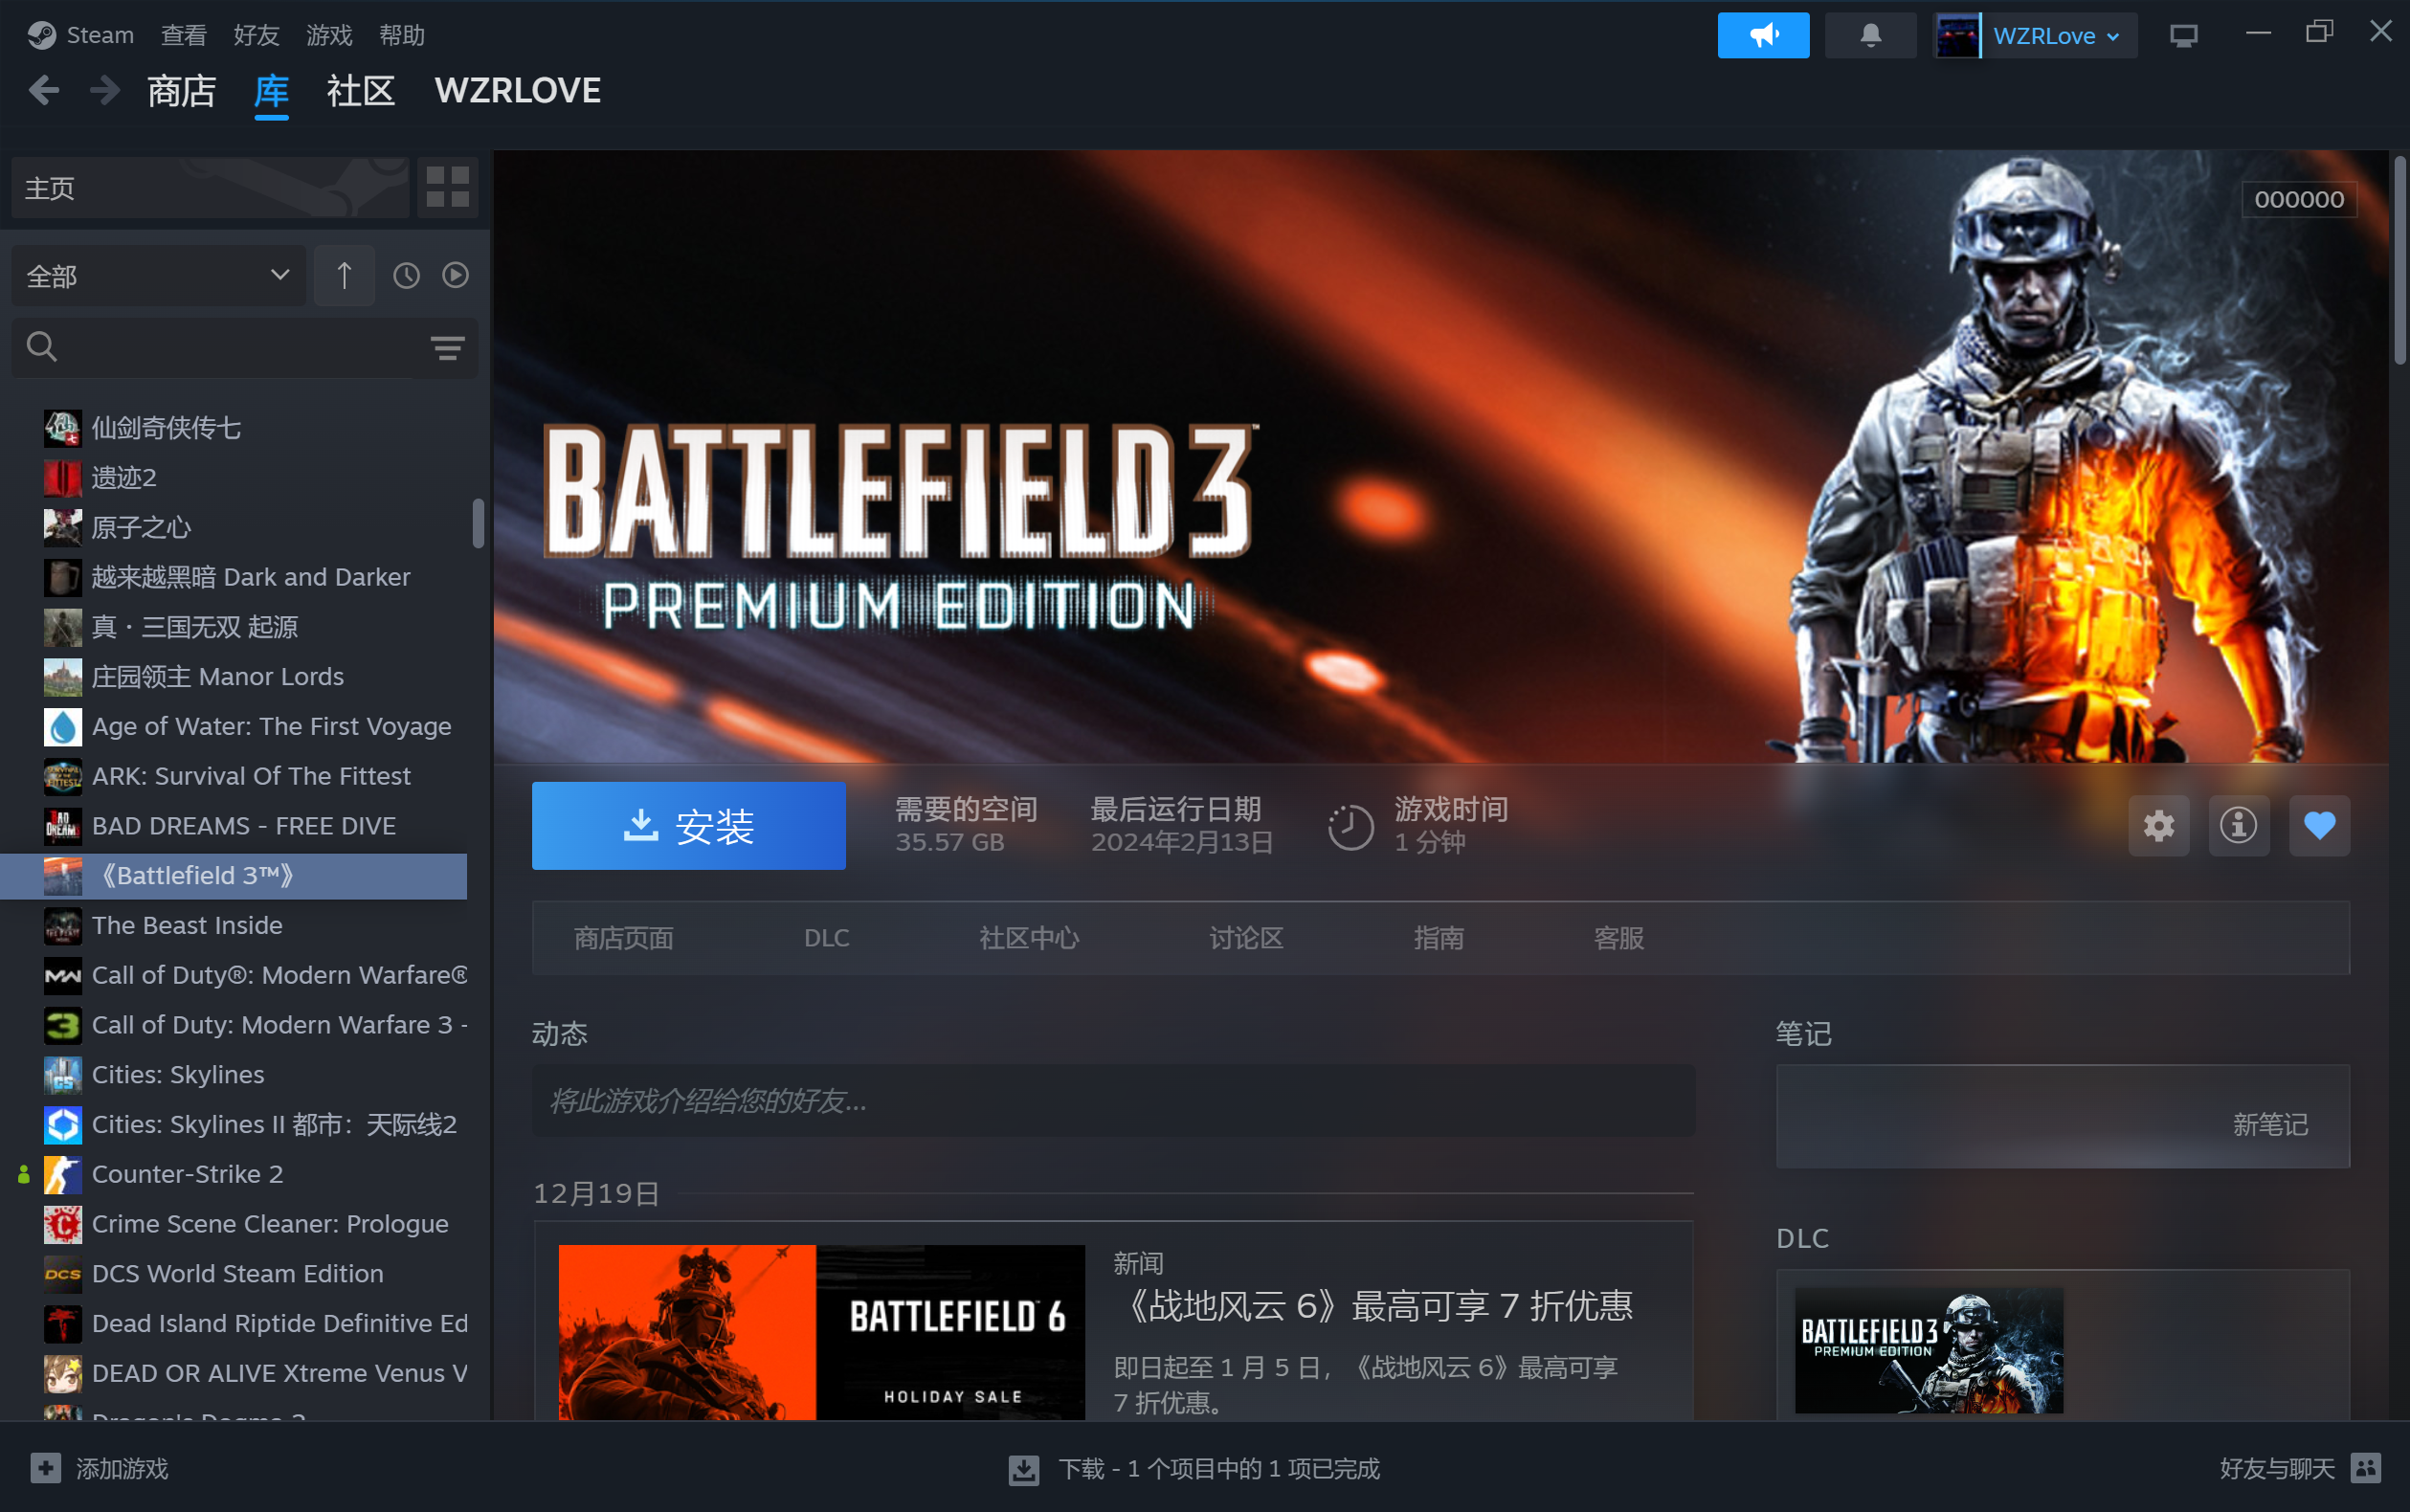Open the 好友 menu in menu bar
The width and height of the screenshot is (2410, 1512).
256,35
